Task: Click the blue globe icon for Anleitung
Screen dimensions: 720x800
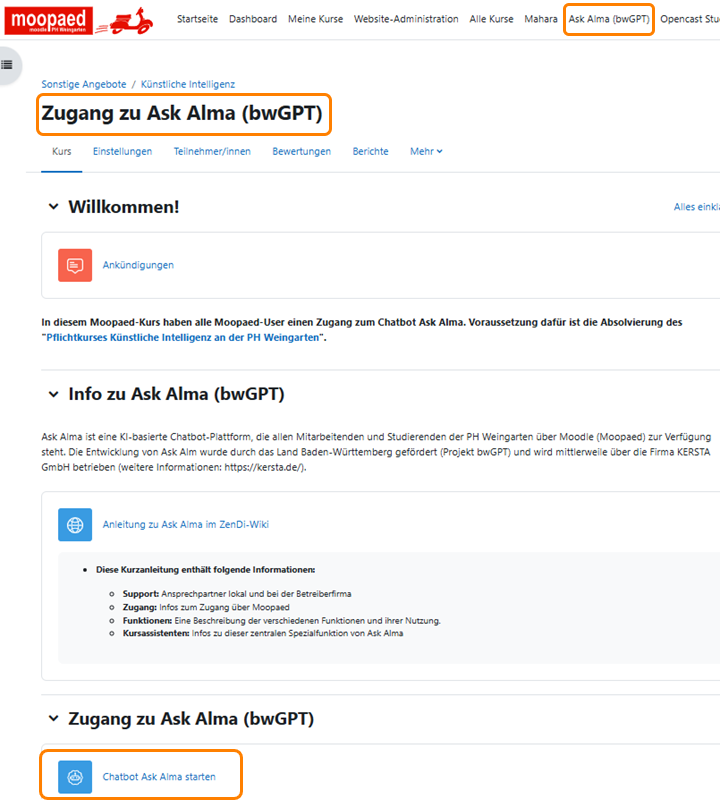Action: [75, 524]
